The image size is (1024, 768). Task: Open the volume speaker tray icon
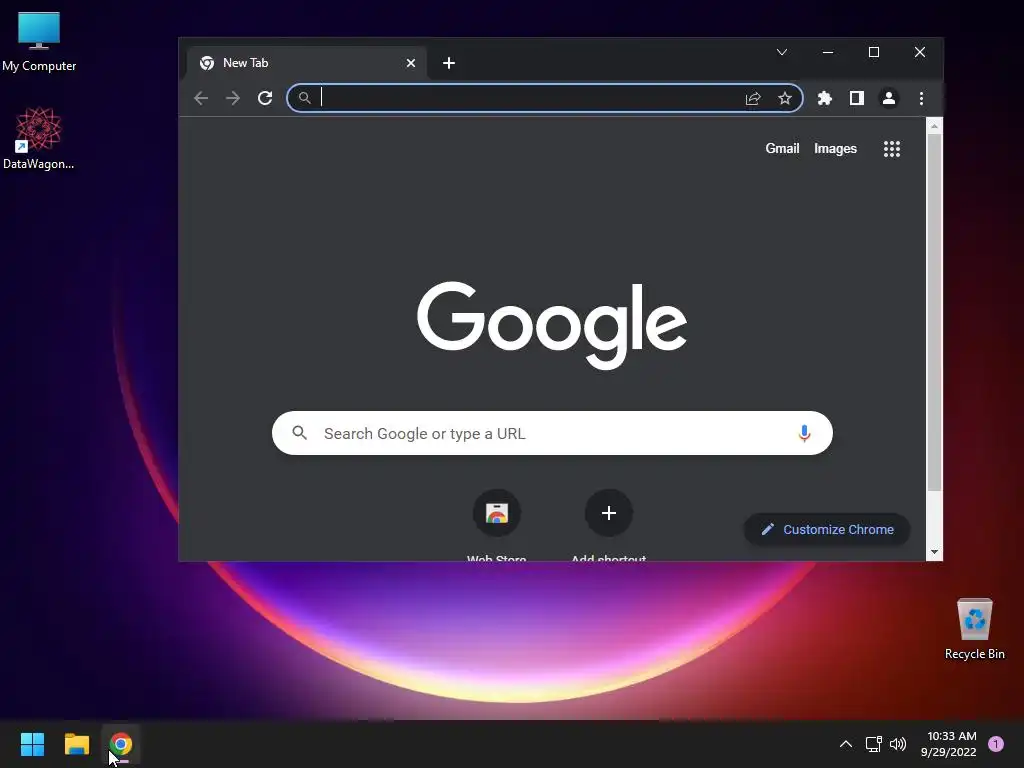click(x=899, y=744)
